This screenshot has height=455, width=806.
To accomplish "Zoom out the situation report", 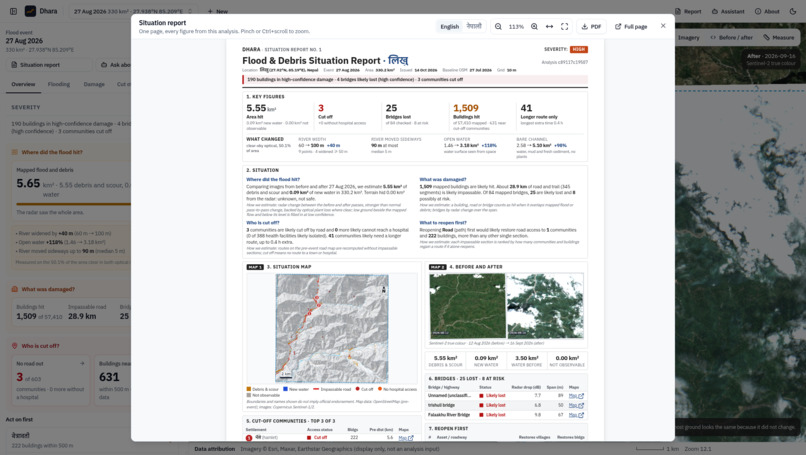I will point(498,27).
